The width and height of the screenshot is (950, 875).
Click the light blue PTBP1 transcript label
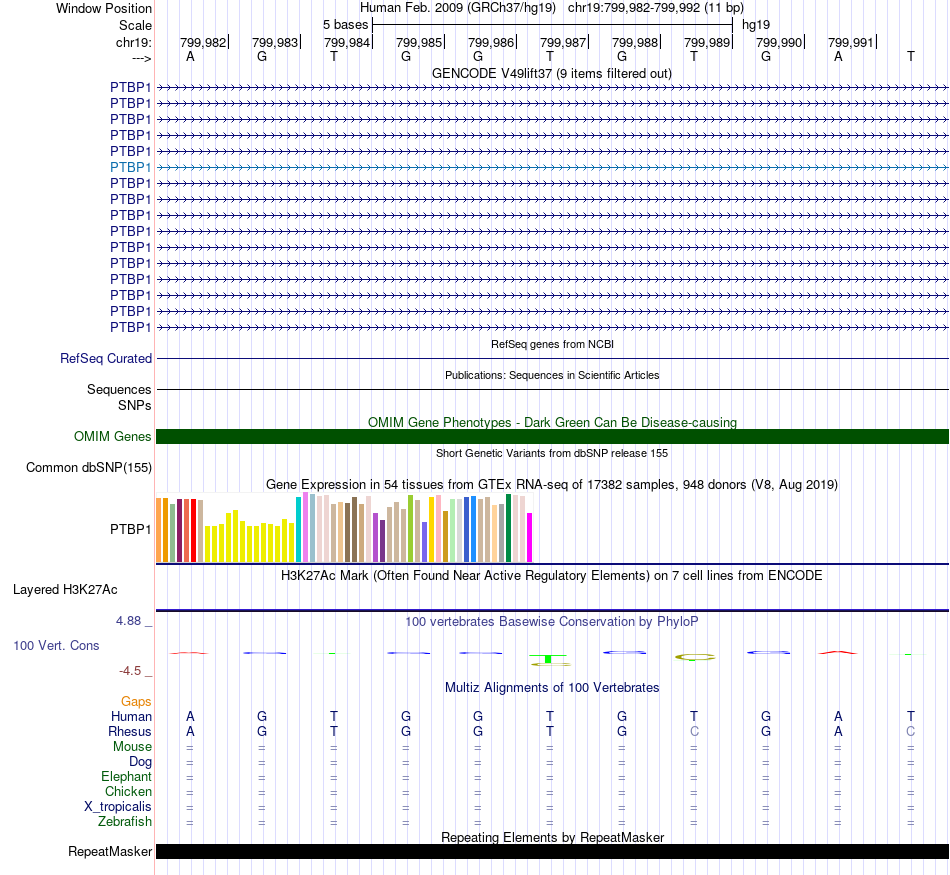[x=130, y=167]
